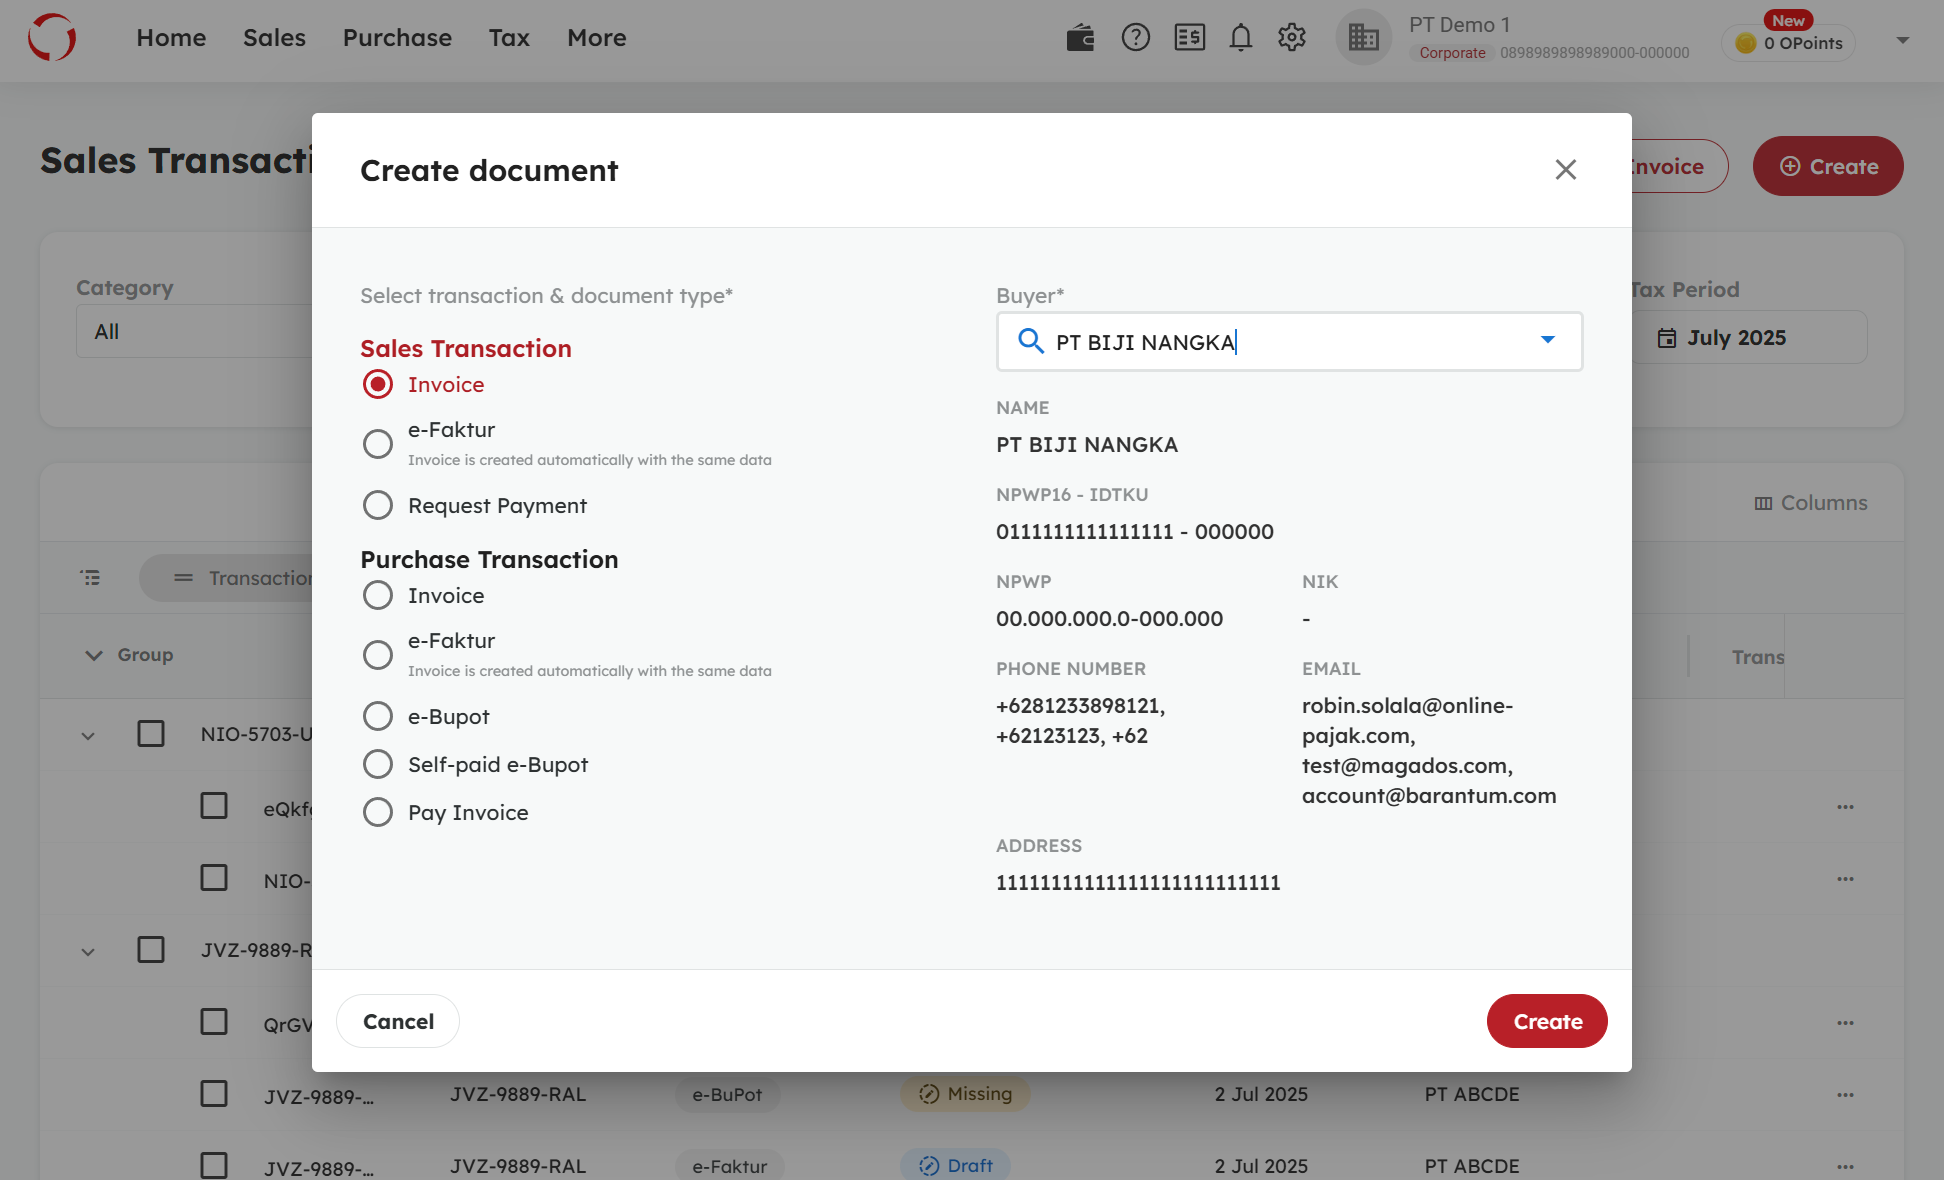Image resolution: width=1944 pixels, height=1180 pixels.
Task: Open the account dropdown arrow top right
Action: (x=1902, y=41)
